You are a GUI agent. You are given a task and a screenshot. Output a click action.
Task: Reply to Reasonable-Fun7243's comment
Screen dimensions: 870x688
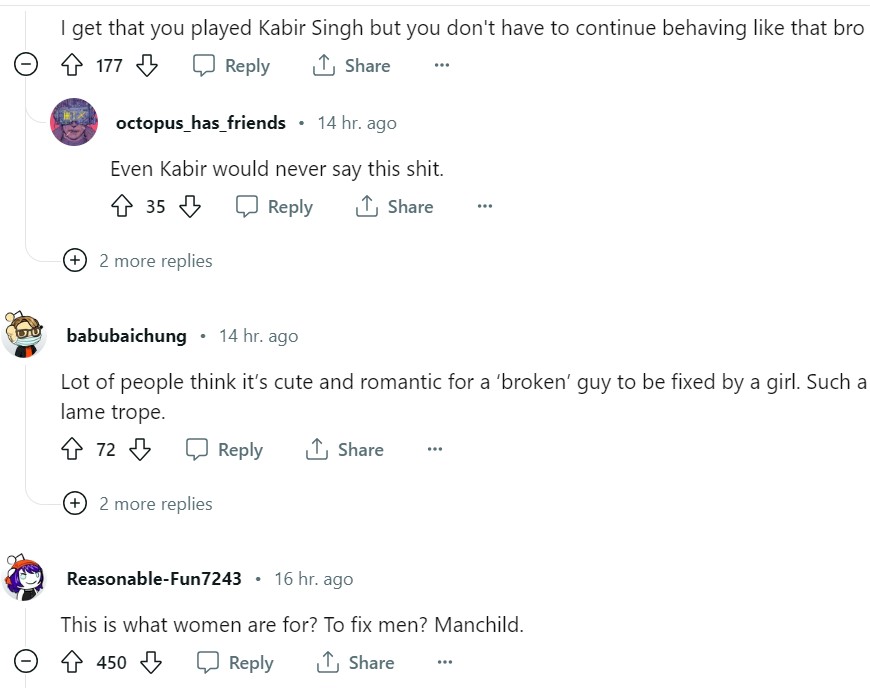click(x=235, y=662)
